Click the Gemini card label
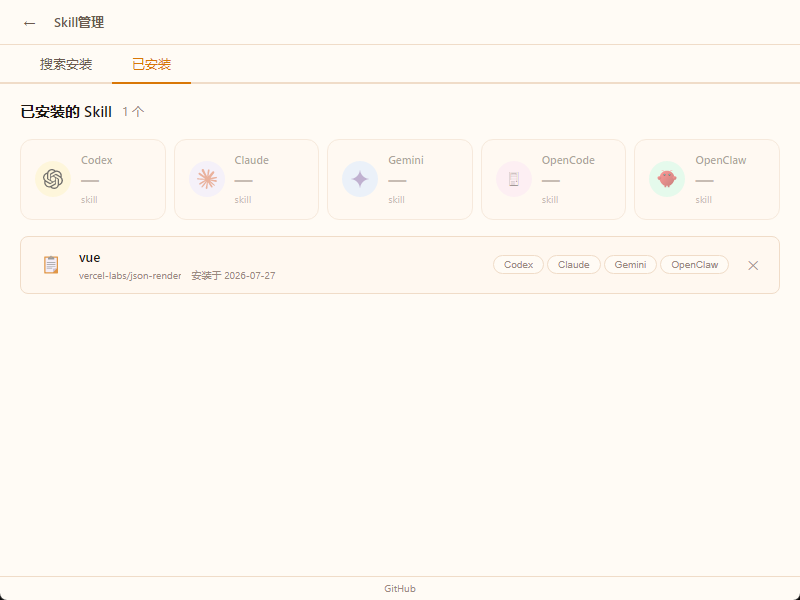Viewport: 800px width, 600px height. coord(406,160)
